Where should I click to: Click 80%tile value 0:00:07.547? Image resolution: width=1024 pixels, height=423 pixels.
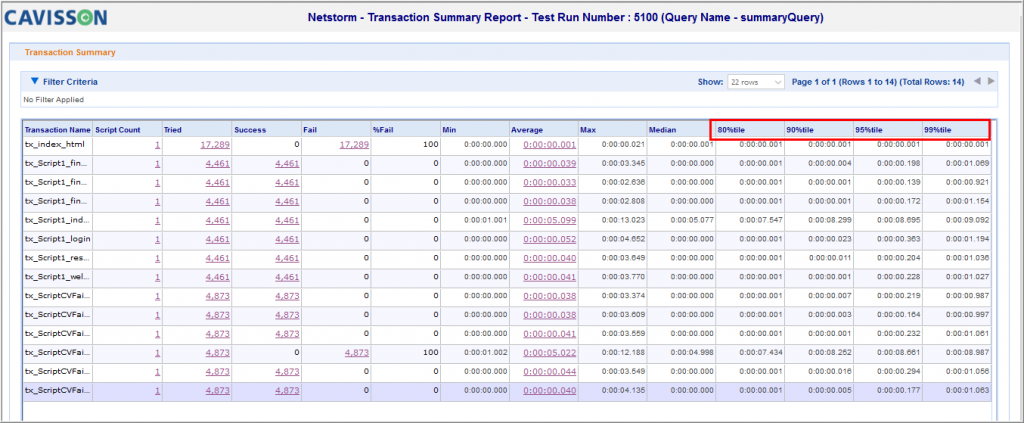[761, 221]
